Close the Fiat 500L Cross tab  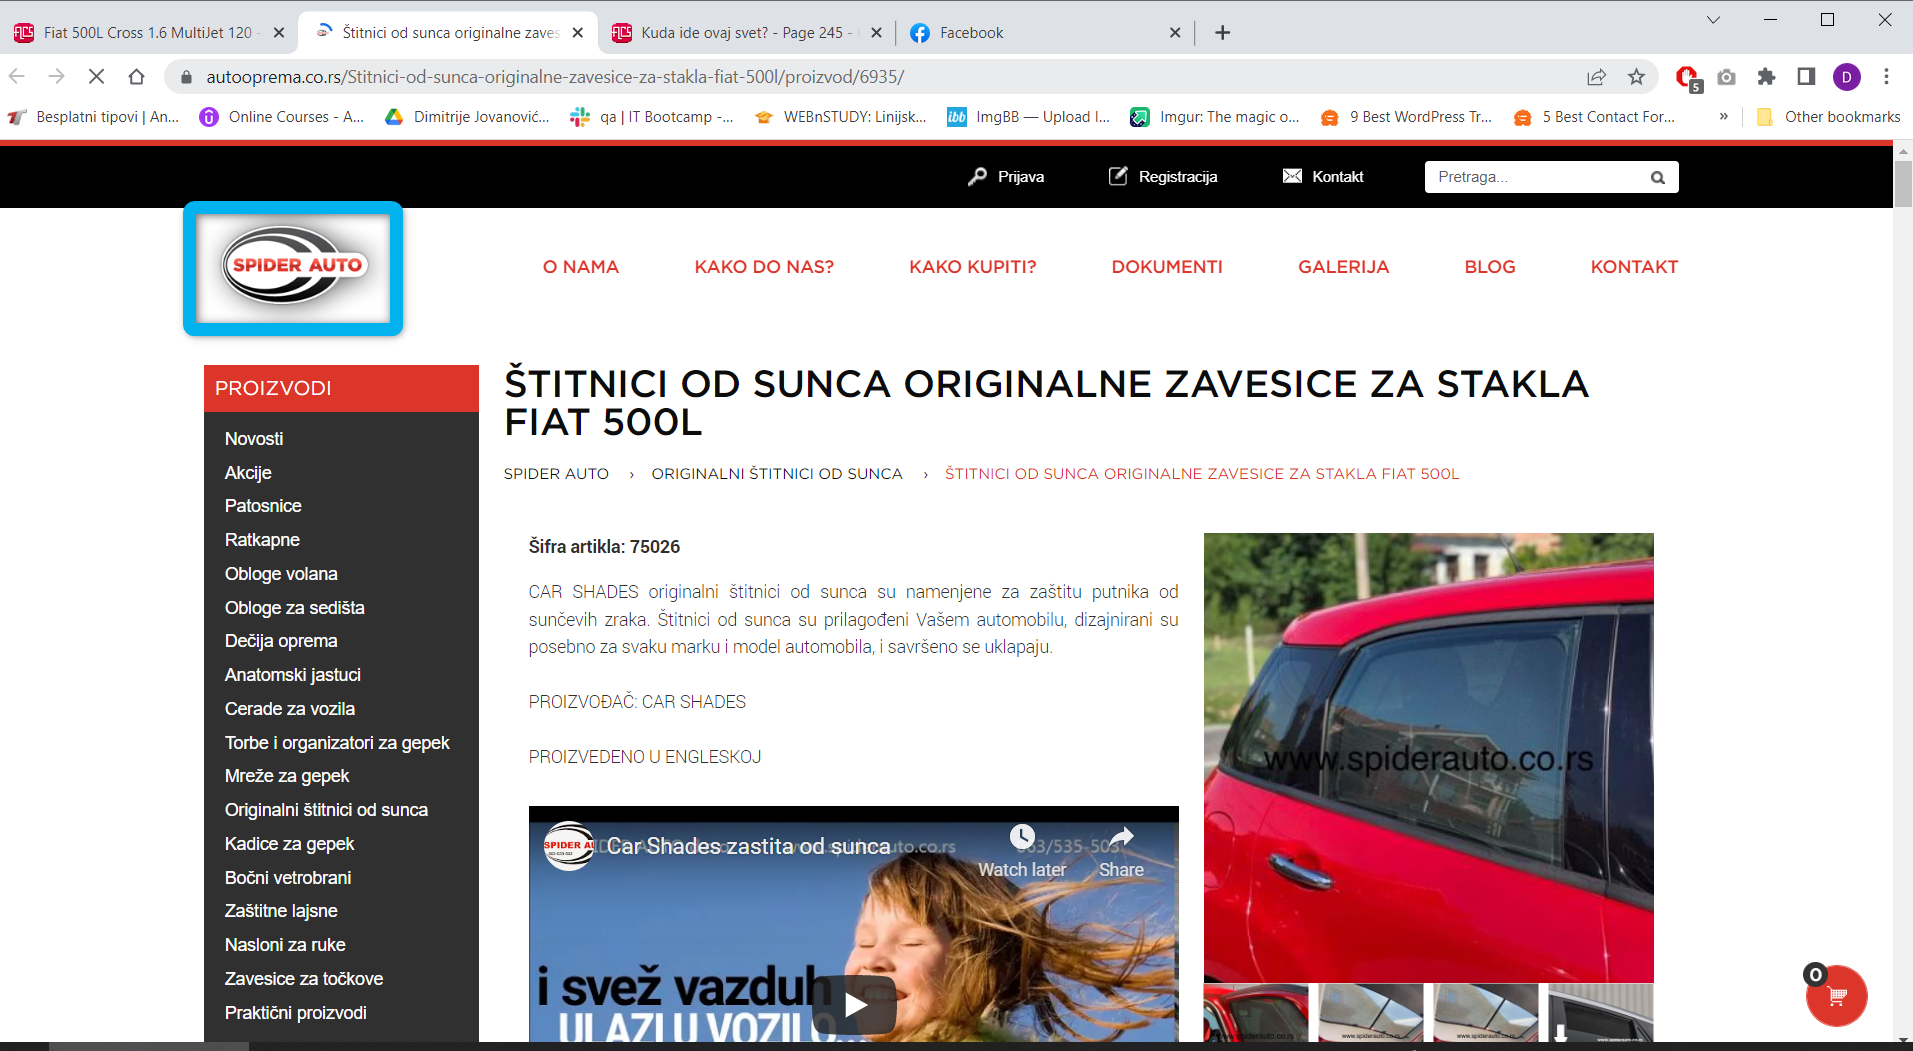[279, 33]
